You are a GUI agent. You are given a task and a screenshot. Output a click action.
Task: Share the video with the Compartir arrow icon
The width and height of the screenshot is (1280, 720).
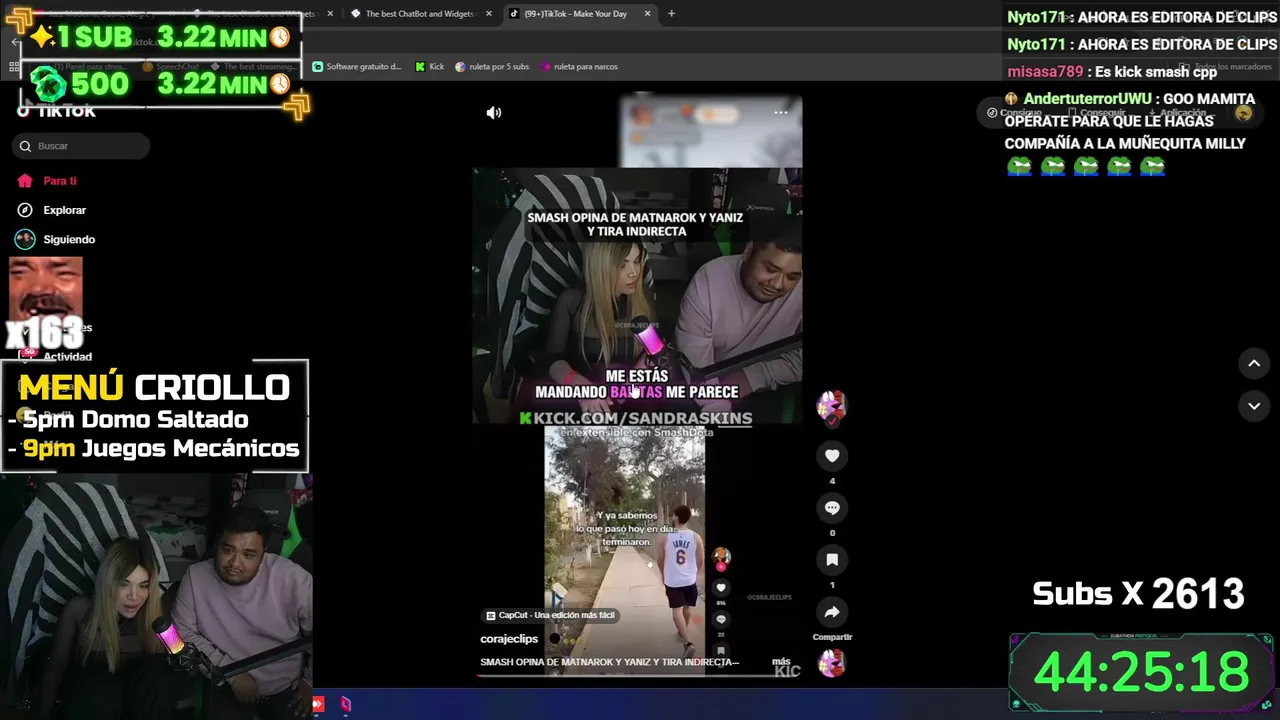pos(832,612)
